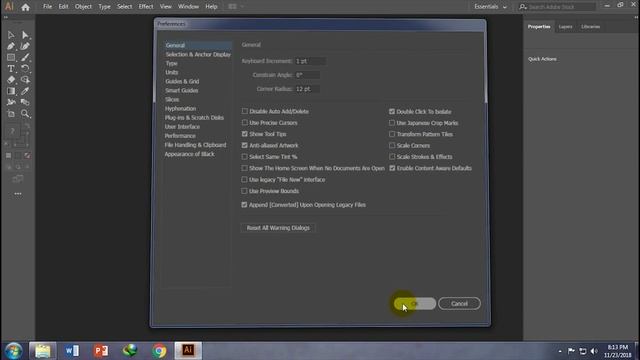The width and height of the screenshot is (640, 360).
Task: Click the Constrain Angle field
Action: click(x=307, y=75)
